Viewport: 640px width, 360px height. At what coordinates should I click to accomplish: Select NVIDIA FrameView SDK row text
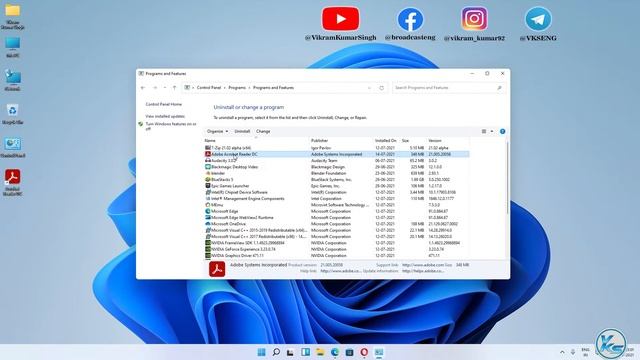[x=248, y=243]
